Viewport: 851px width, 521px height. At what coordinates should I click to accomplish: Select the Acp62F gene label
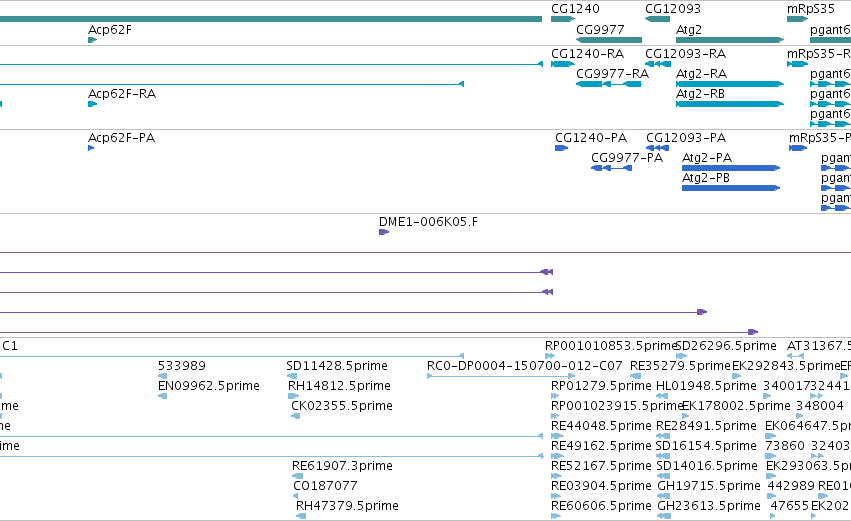110,29
